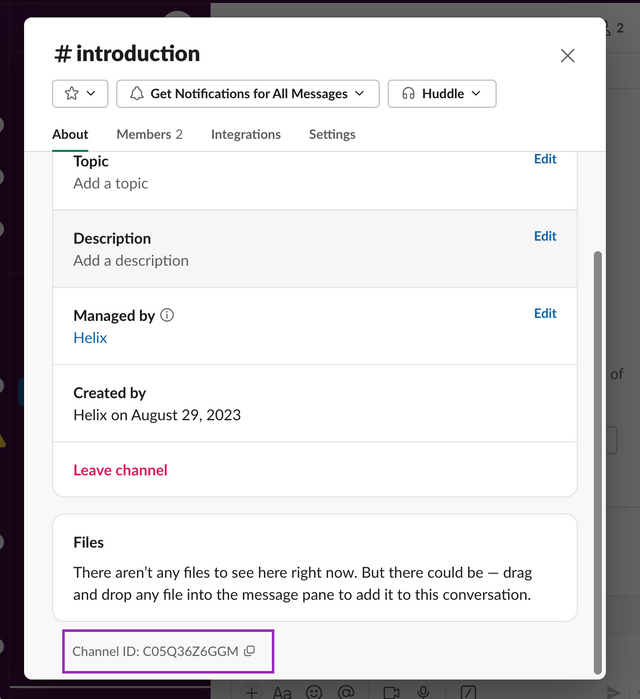
Task: Open the Integrations tab
Action: point(245,134)
